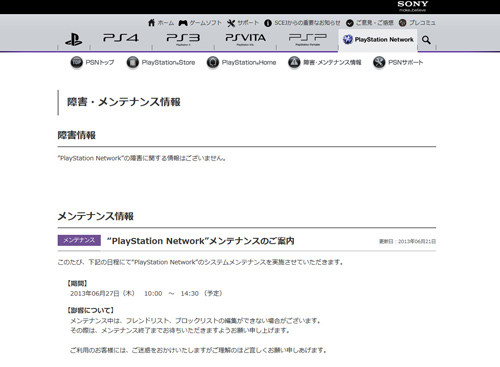Open PSNトップ submenu item
The height and width of the screenshot is (367, 500).
[x=100, y=62]
